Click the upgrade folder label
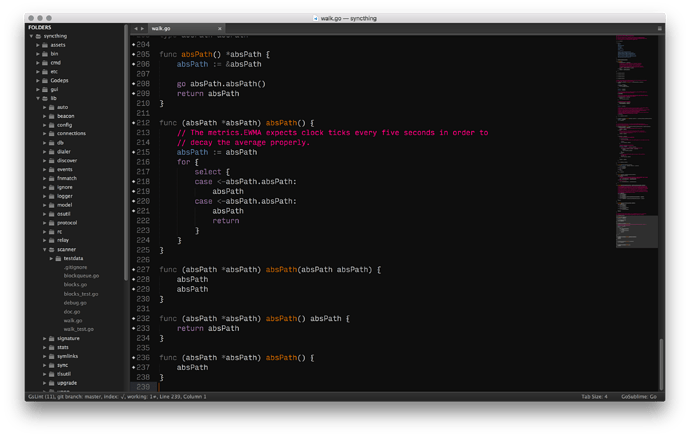The width and height of the screenshot is (690, 437). (x=67, y=383)
